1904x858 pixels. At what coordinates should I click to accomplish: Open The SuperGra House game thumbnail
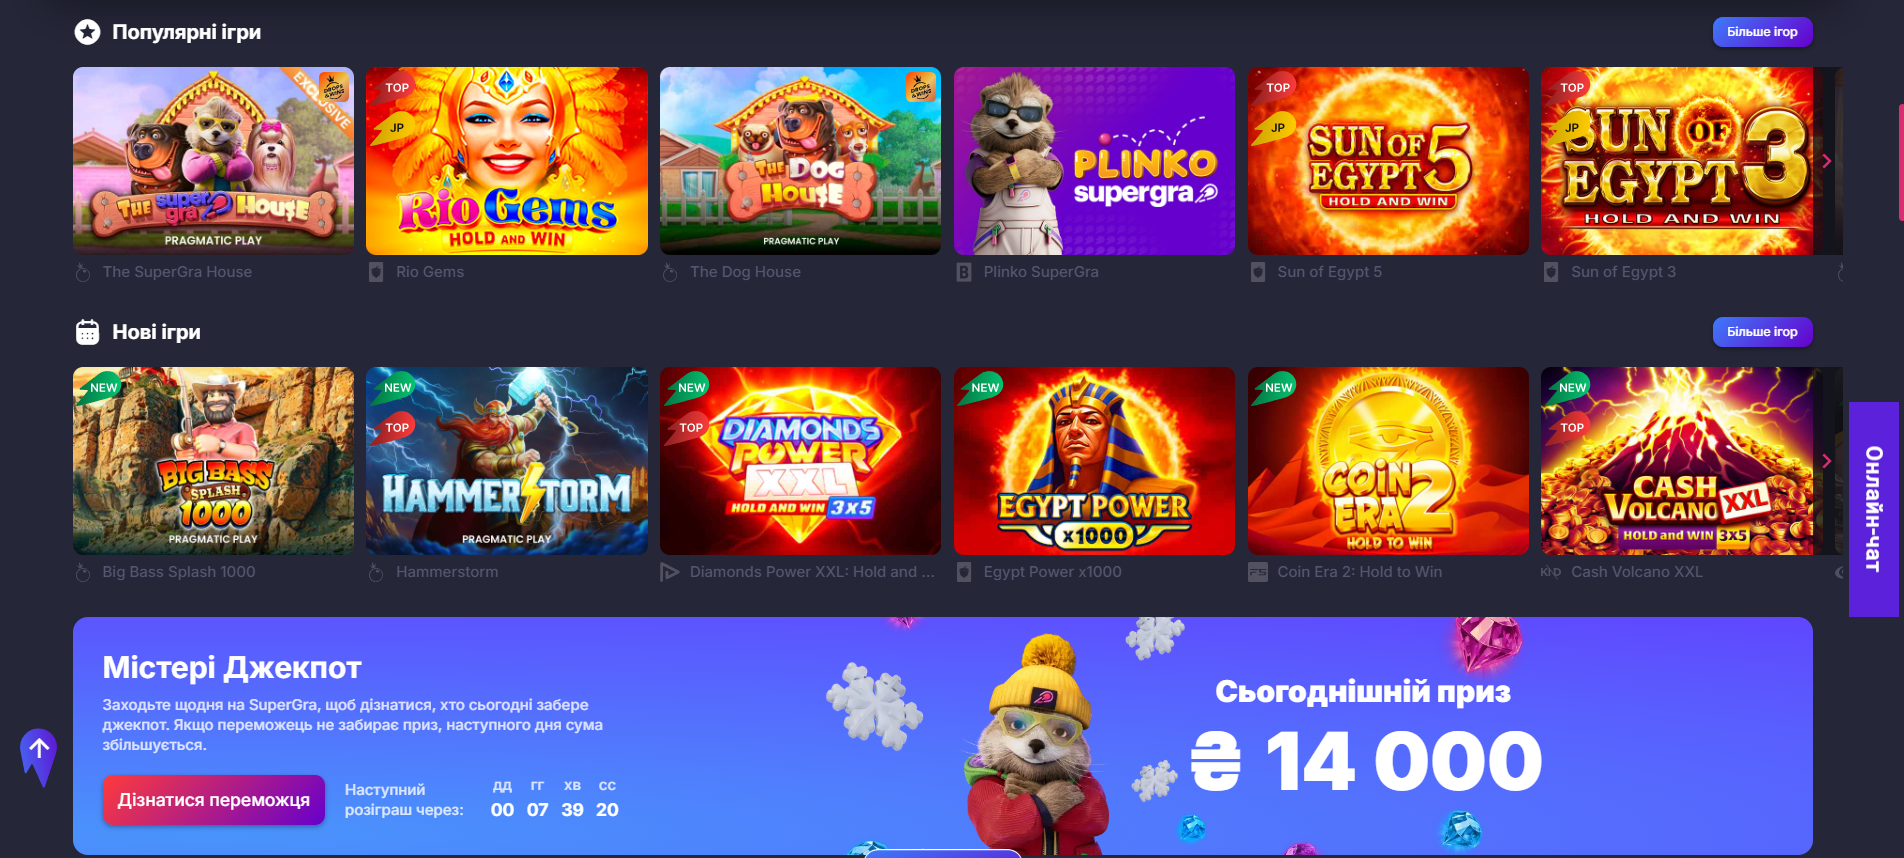coord(213,161)
